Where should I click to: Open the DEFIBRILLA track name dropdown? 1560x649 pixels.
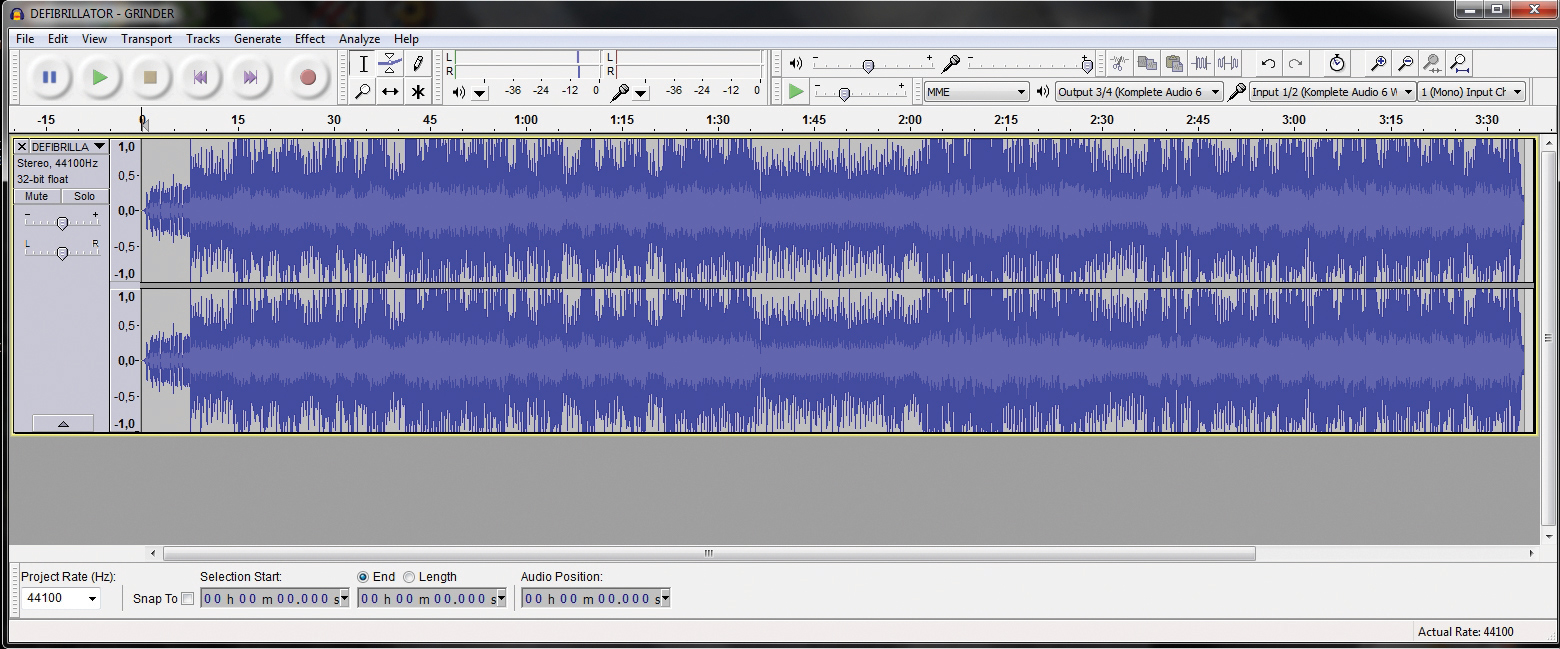pyautogui.click(x=67, y=147)
